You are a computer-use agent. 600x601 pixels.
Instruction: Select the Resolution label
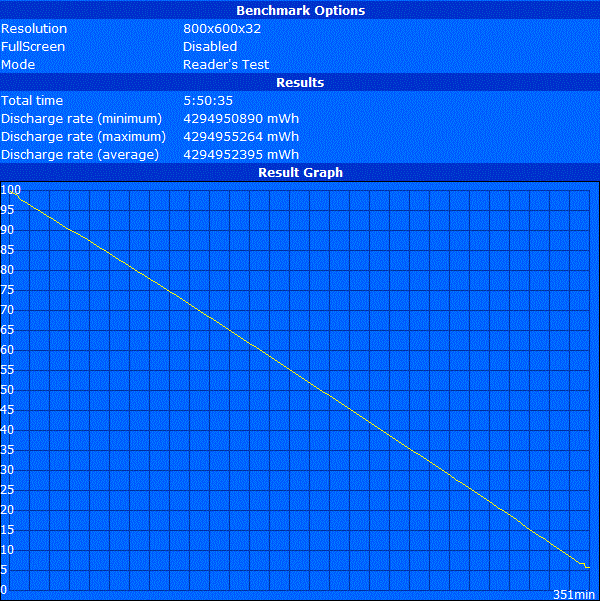(34, 28)
